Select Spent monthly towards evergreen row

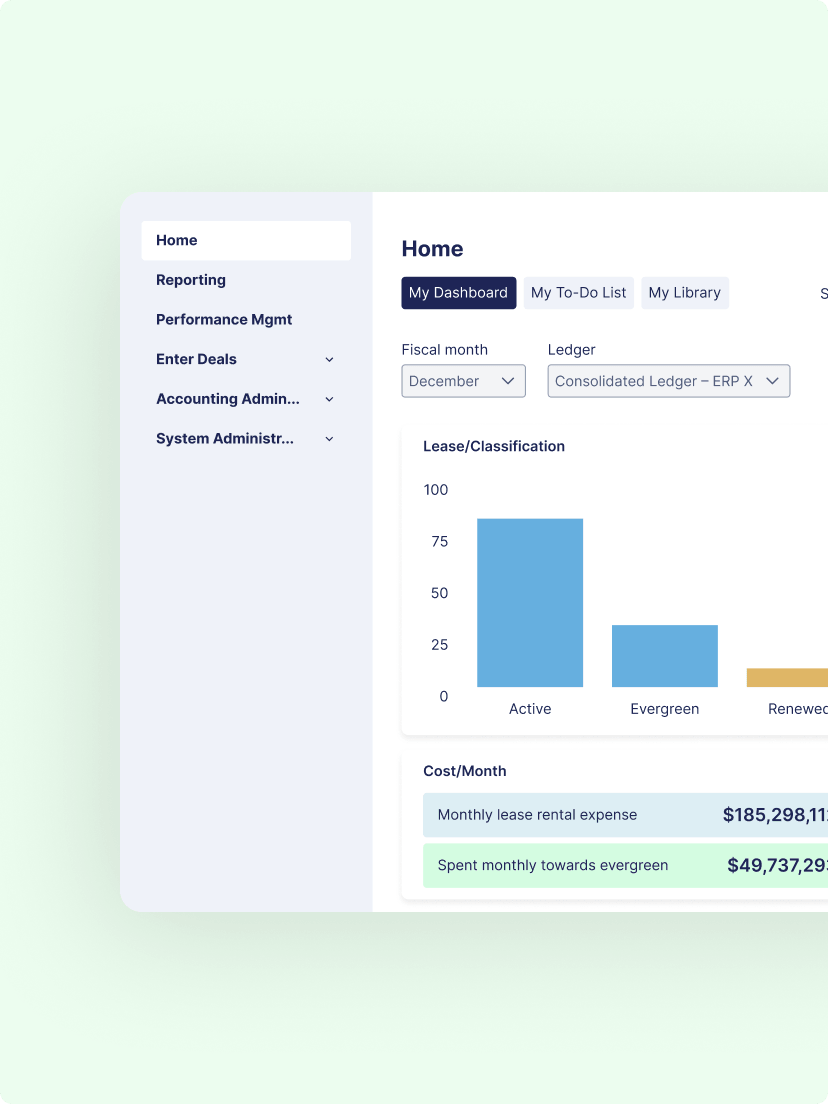tap(625, 865)
